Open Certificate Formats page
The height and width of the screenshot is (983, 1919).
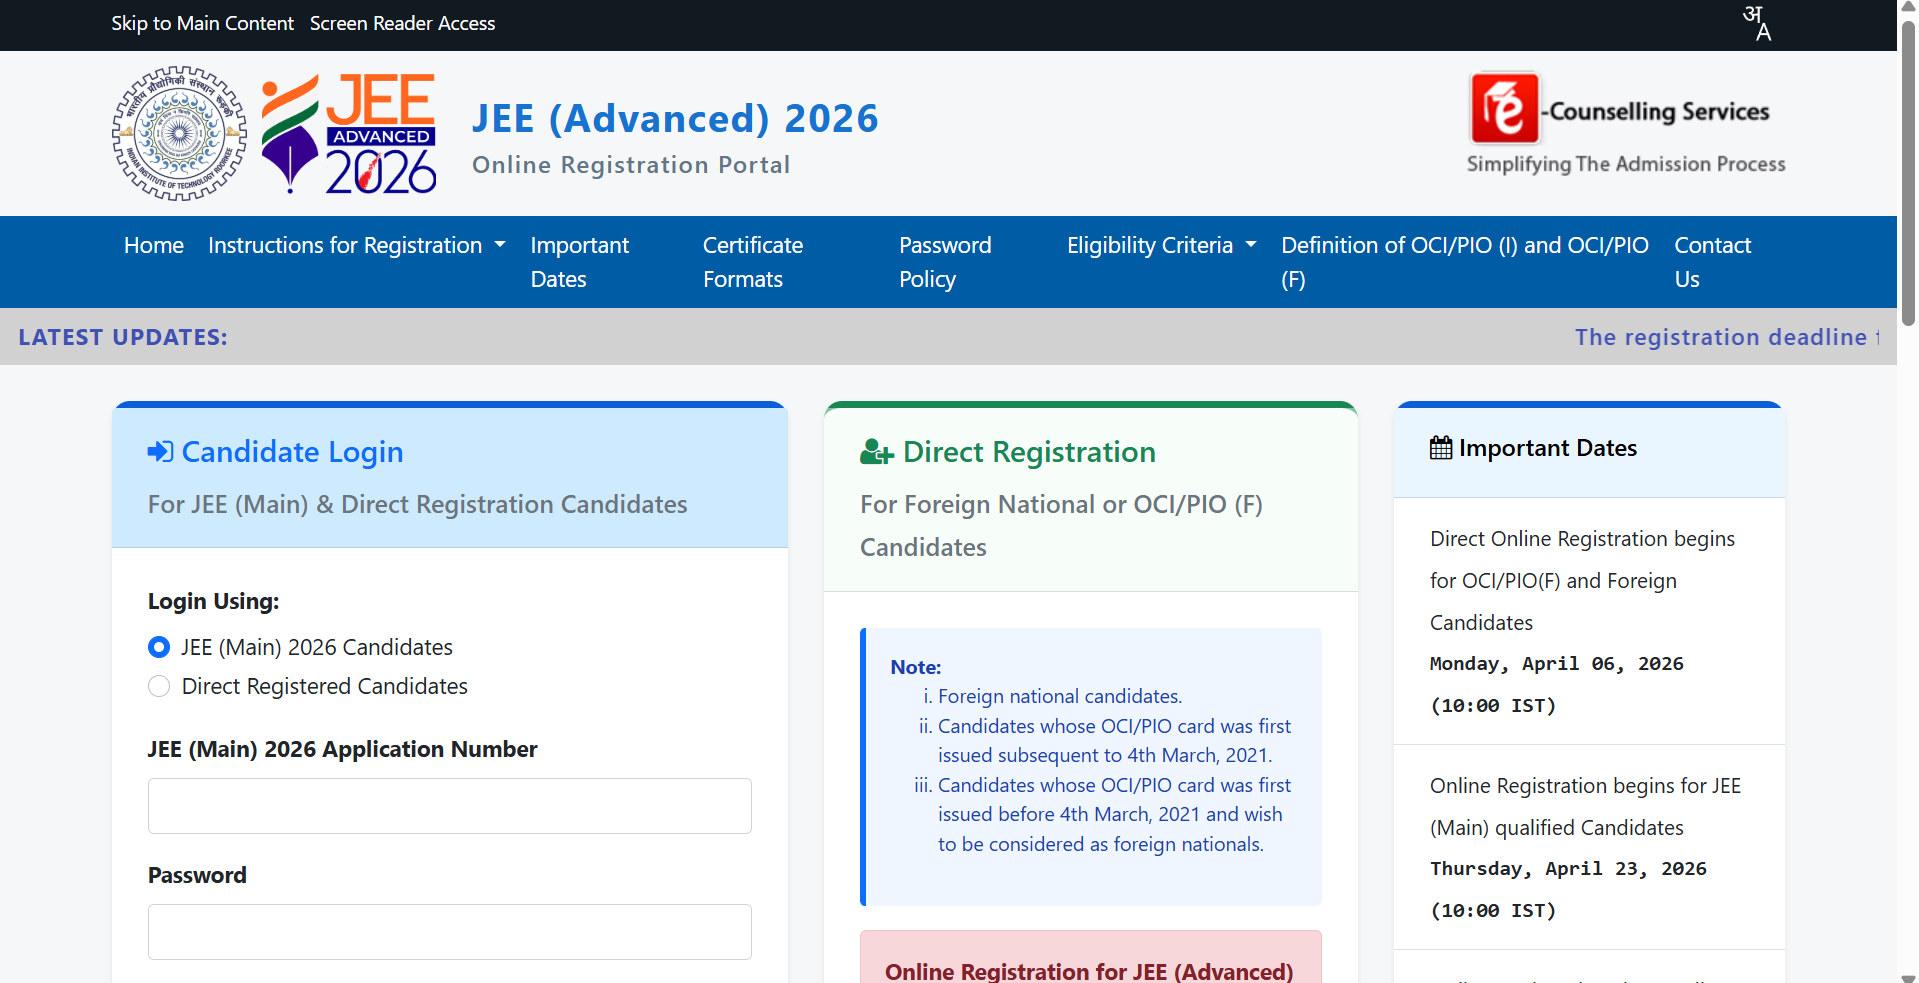click(x=753, y=262)
